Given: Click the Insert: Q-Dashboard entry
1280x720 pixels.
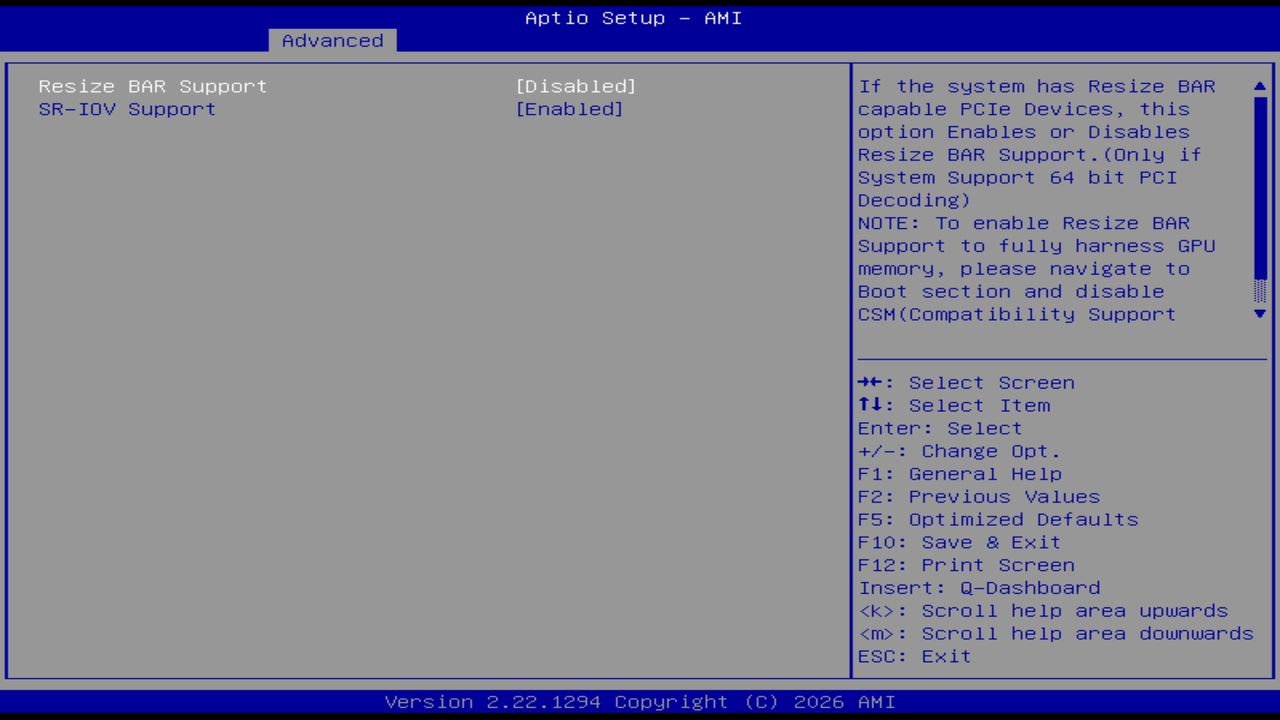Looking at the screenshot, I should (x=979, y=588).
